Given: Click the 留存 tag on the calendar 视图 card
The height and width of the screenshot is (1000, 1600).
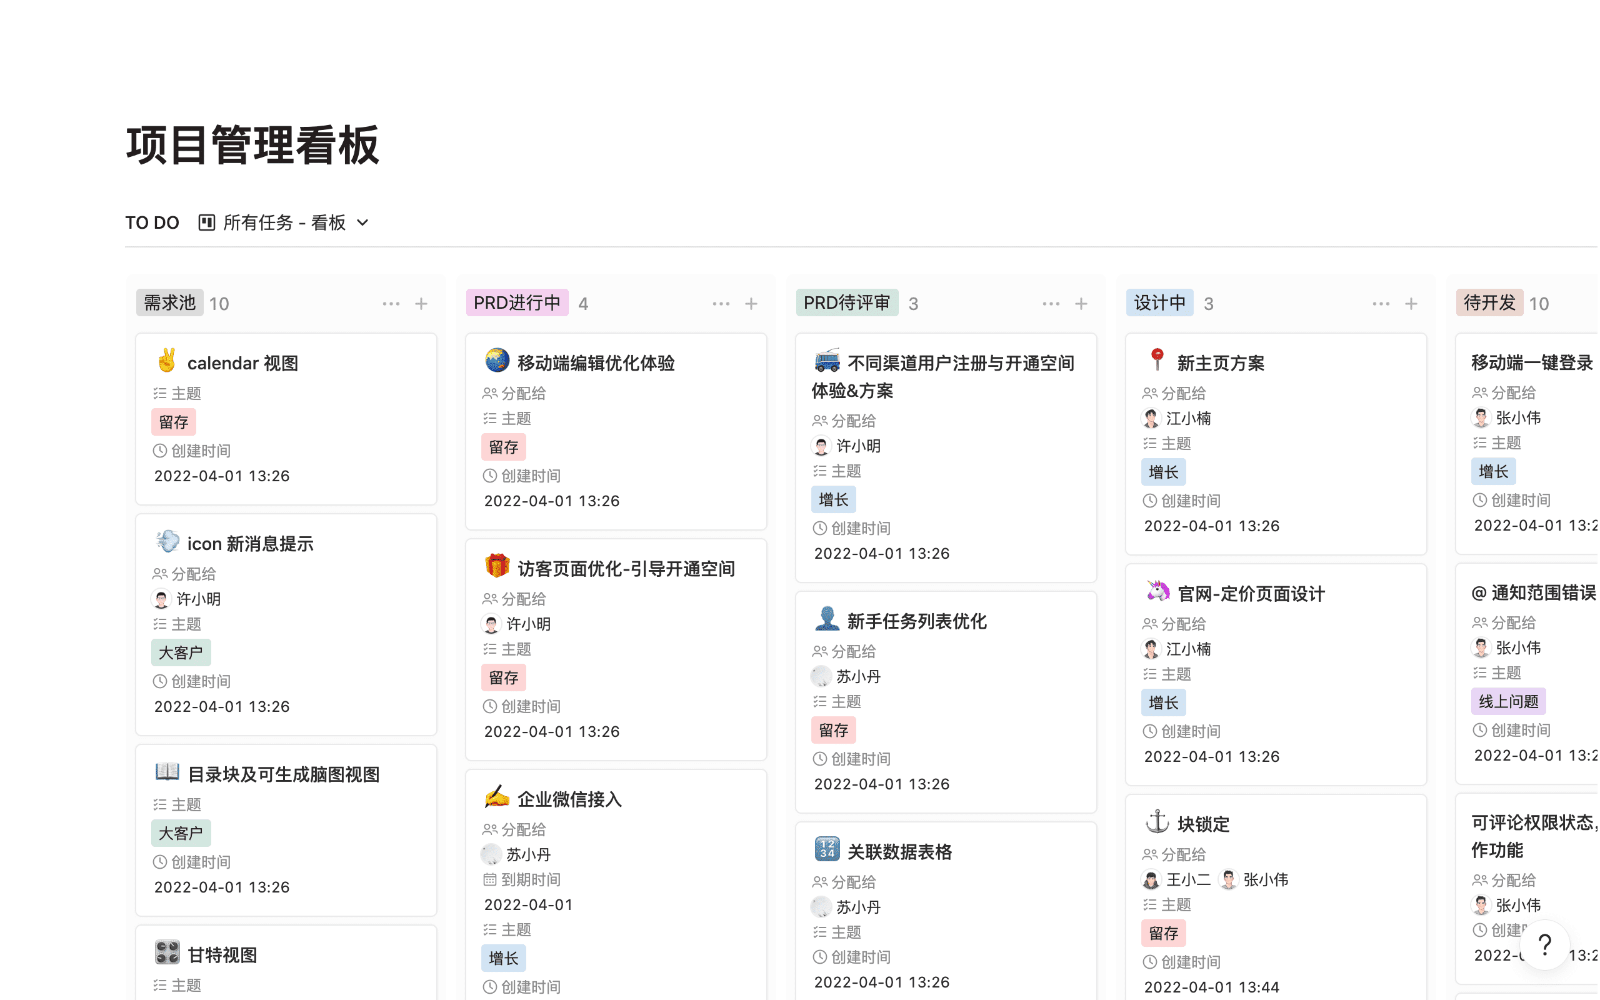Looking at the screenshot, I should click(x=173, y=421).
